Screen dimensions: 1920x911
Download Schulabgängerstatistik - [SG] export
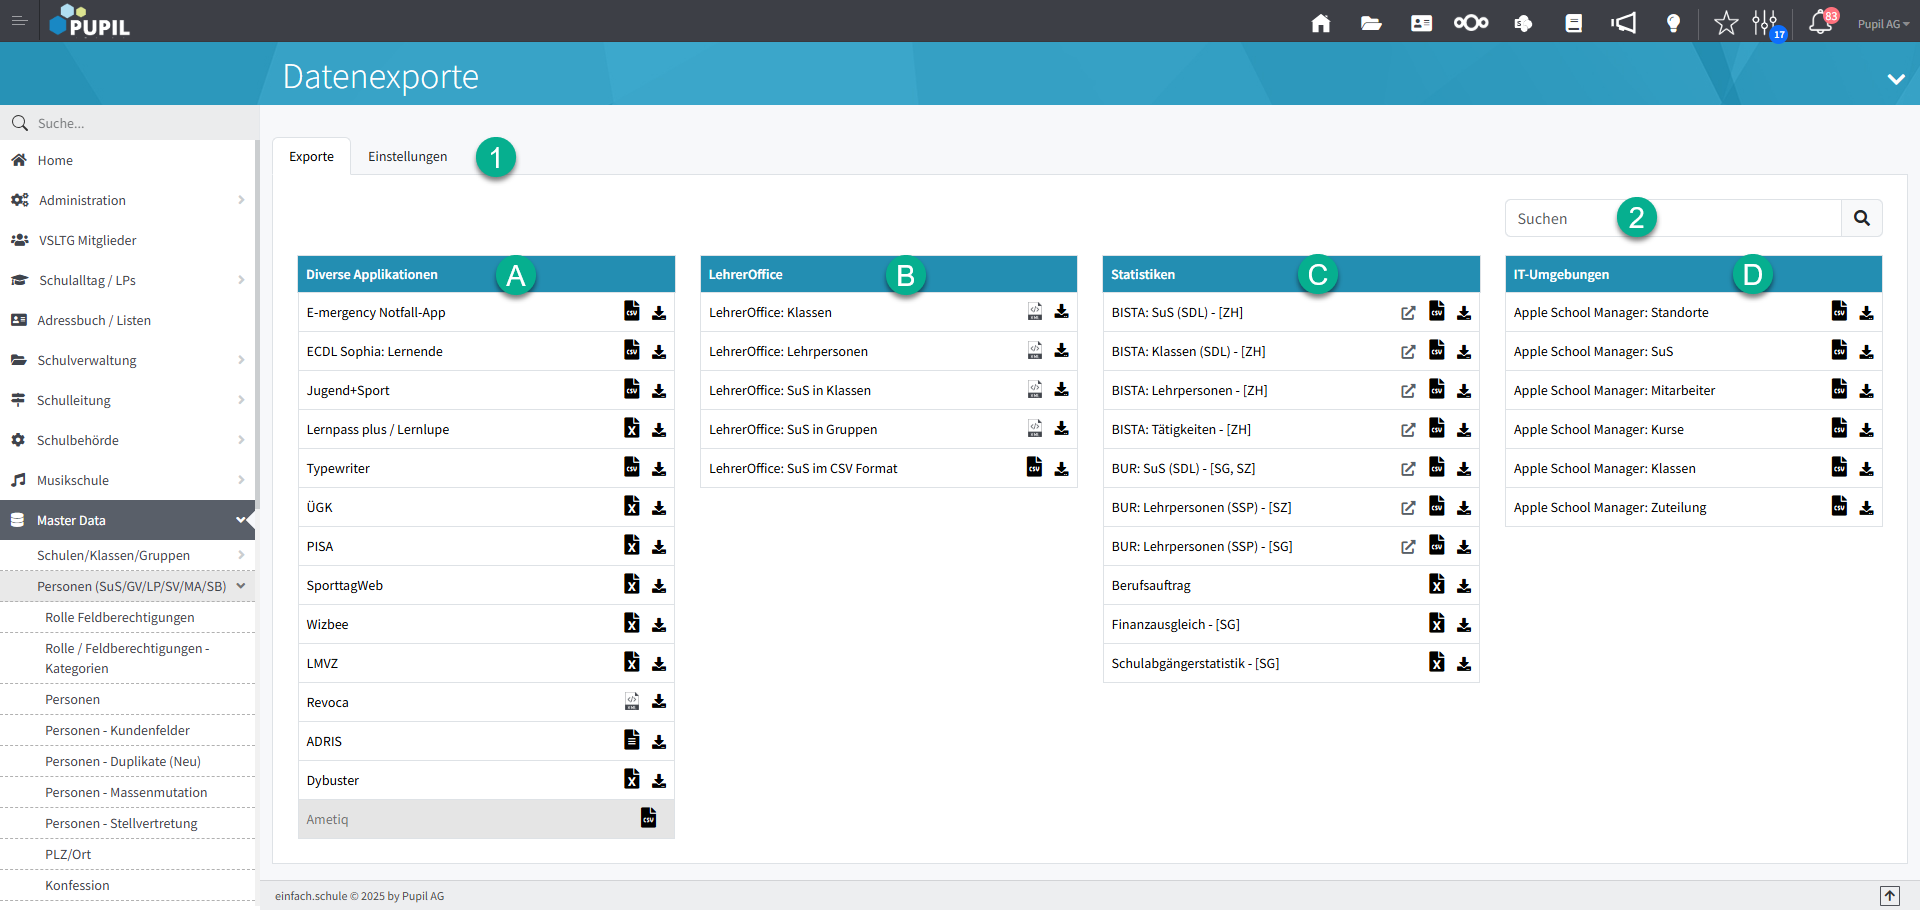coord(1464,664)
